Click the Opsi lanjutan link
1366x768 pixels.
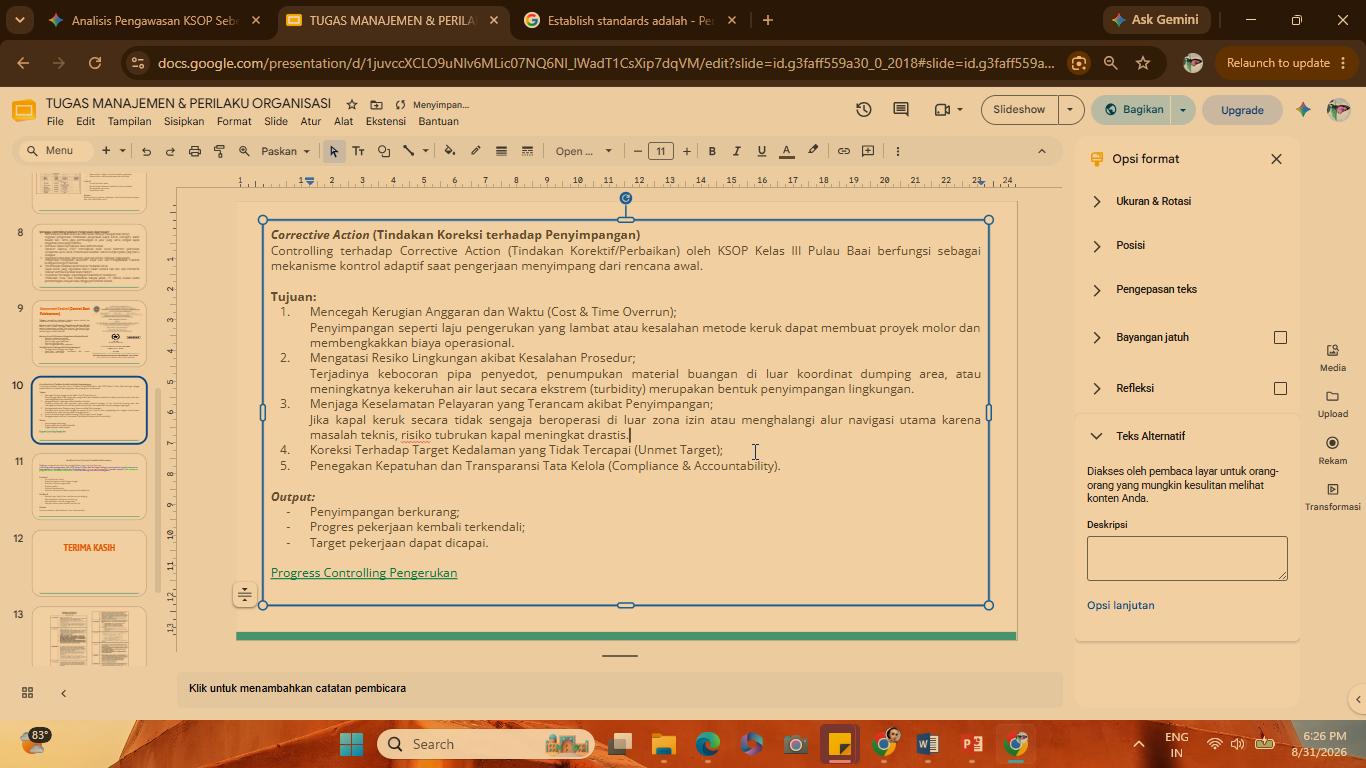1120,605
